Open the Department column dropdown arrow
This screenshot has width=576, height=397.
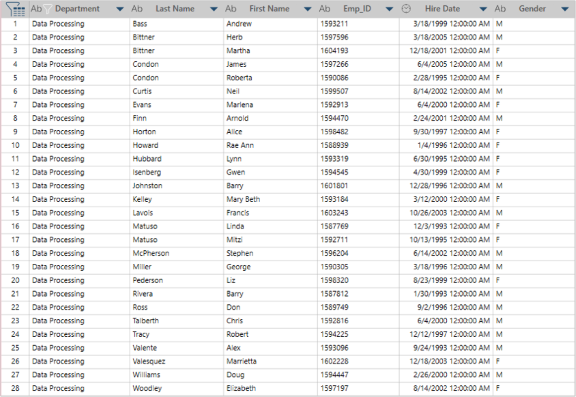pos(120,9)
